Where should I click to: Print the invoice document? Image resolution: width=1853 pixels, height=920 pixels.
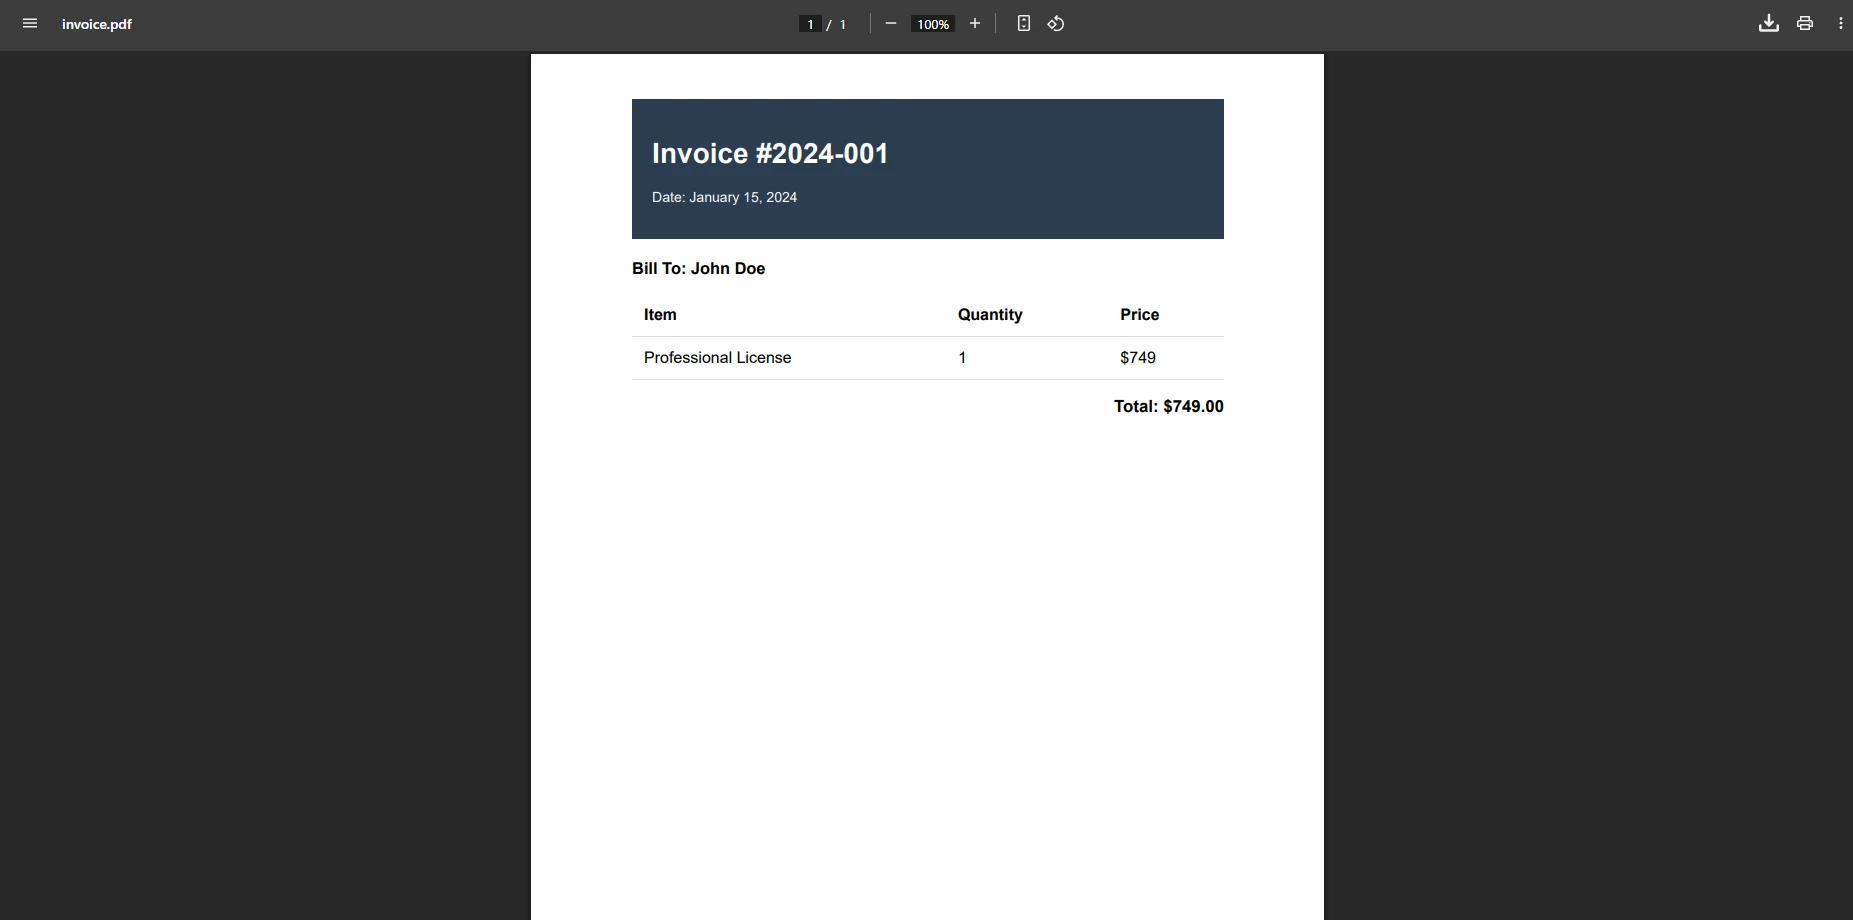click(1805, 24)
